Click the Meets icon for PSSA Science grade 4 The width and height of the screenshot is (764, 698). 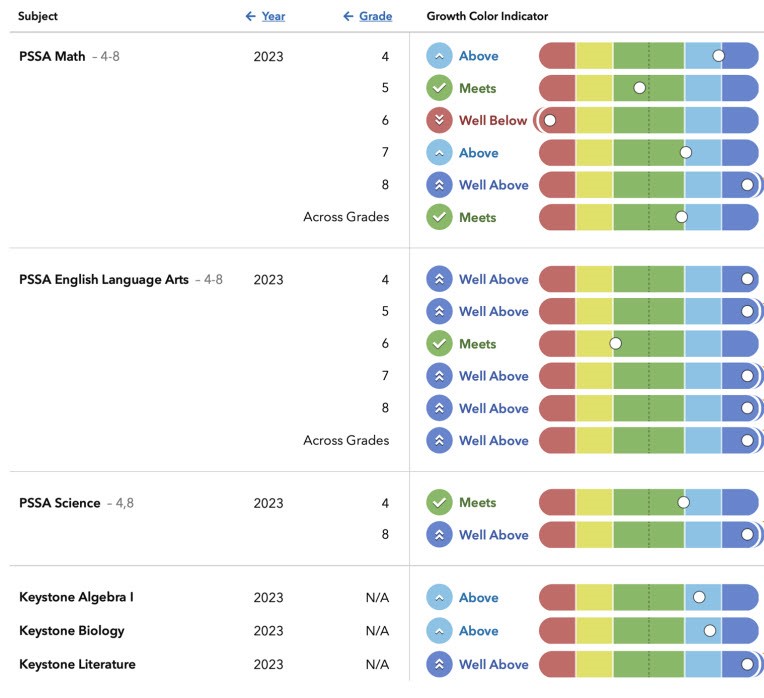pos(439,502)
